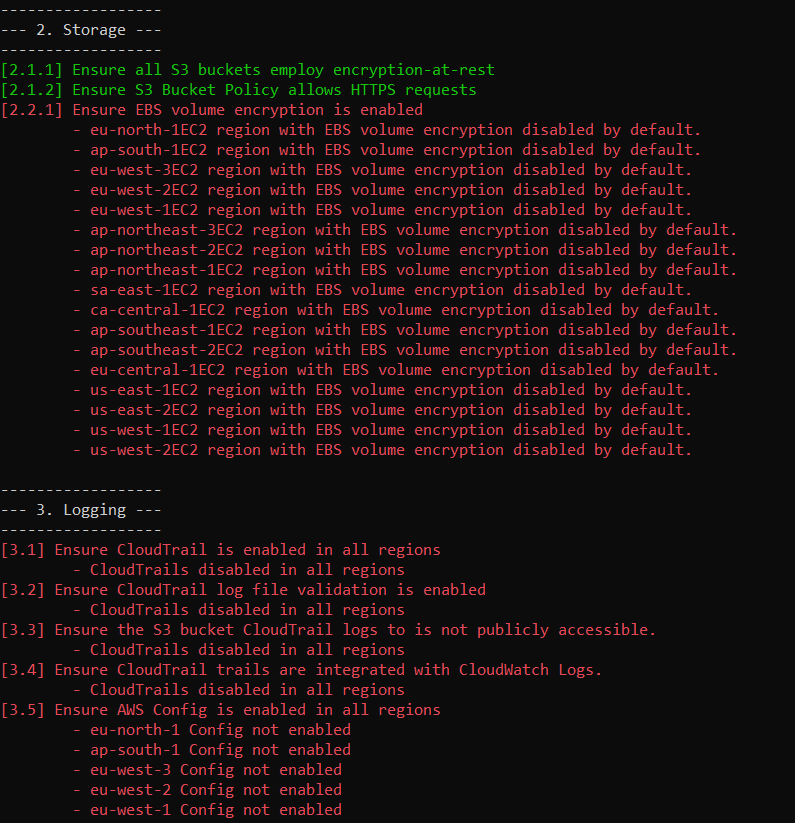Screen dimensions: 795x823
Task: Select the ca-central-1 EBS encryption finding
Action: (x=396, y=310)
